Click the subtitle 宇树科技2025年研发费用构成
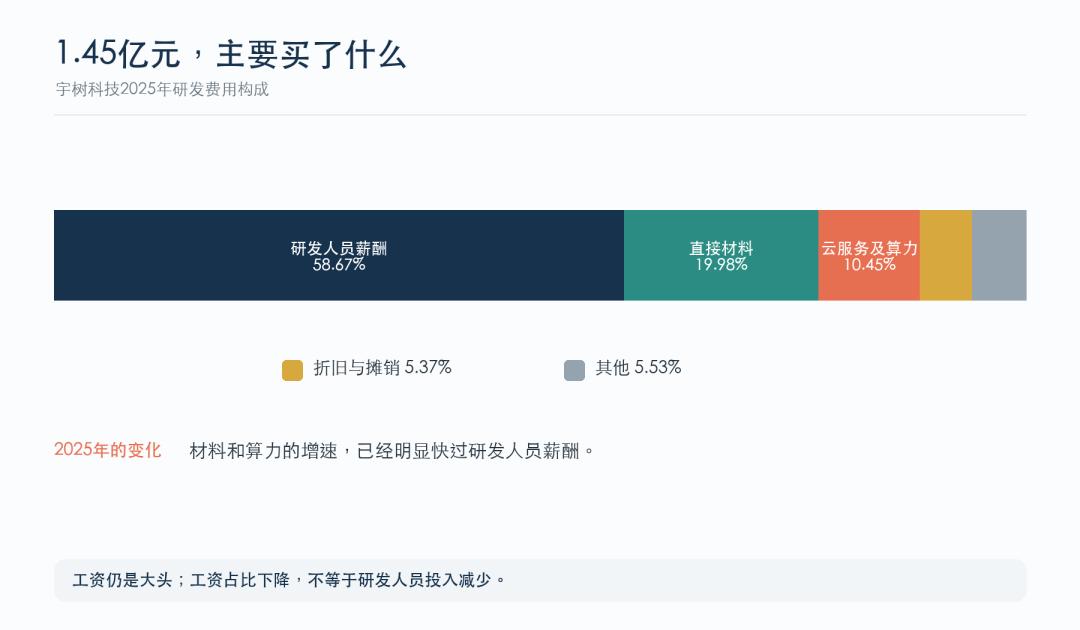1080x630 pixels. pos(163,90)
